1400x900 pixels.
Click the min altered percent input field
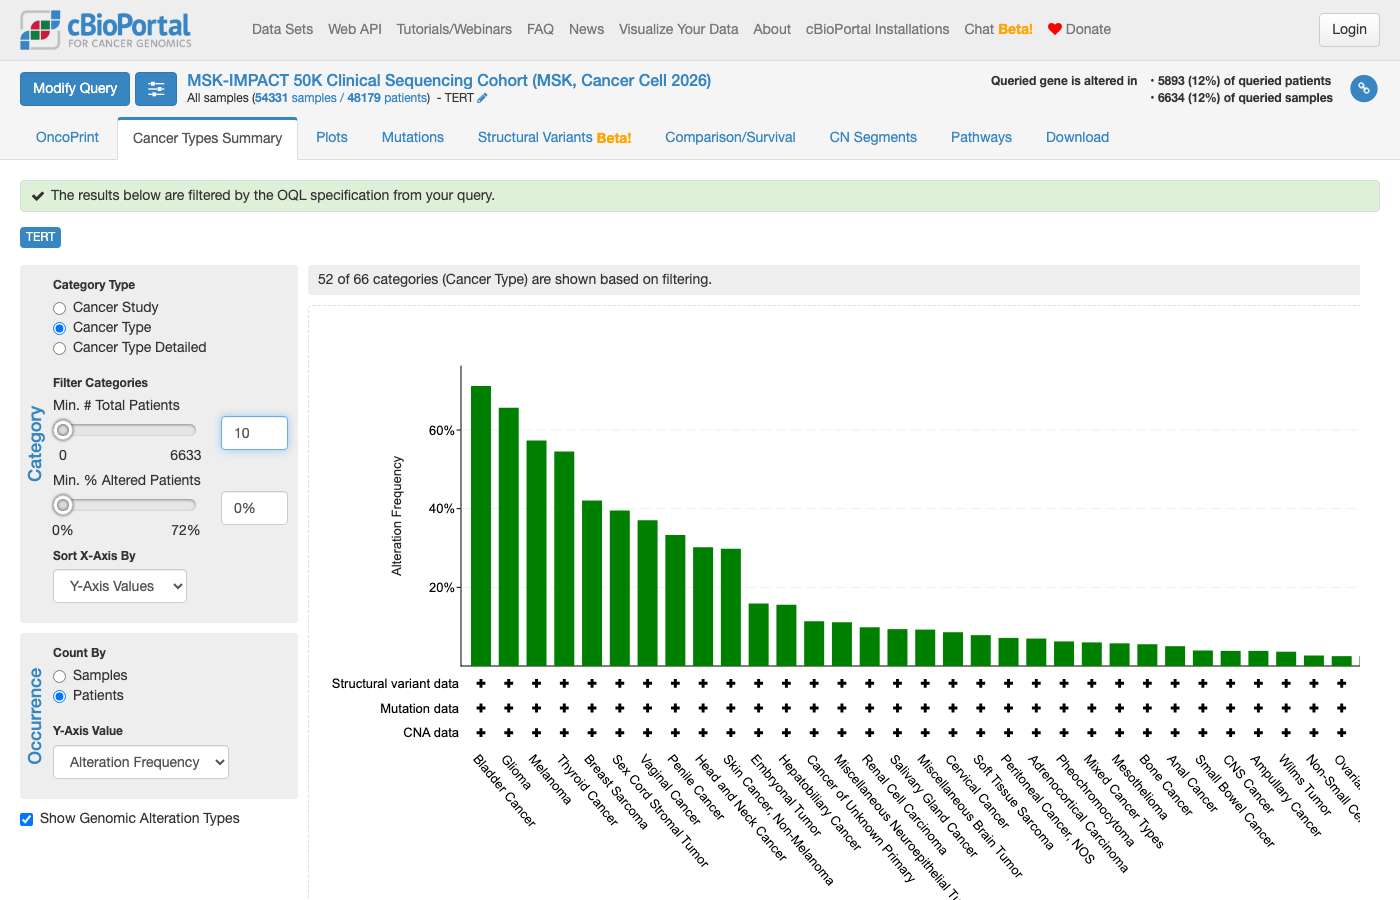click(254, 508)
